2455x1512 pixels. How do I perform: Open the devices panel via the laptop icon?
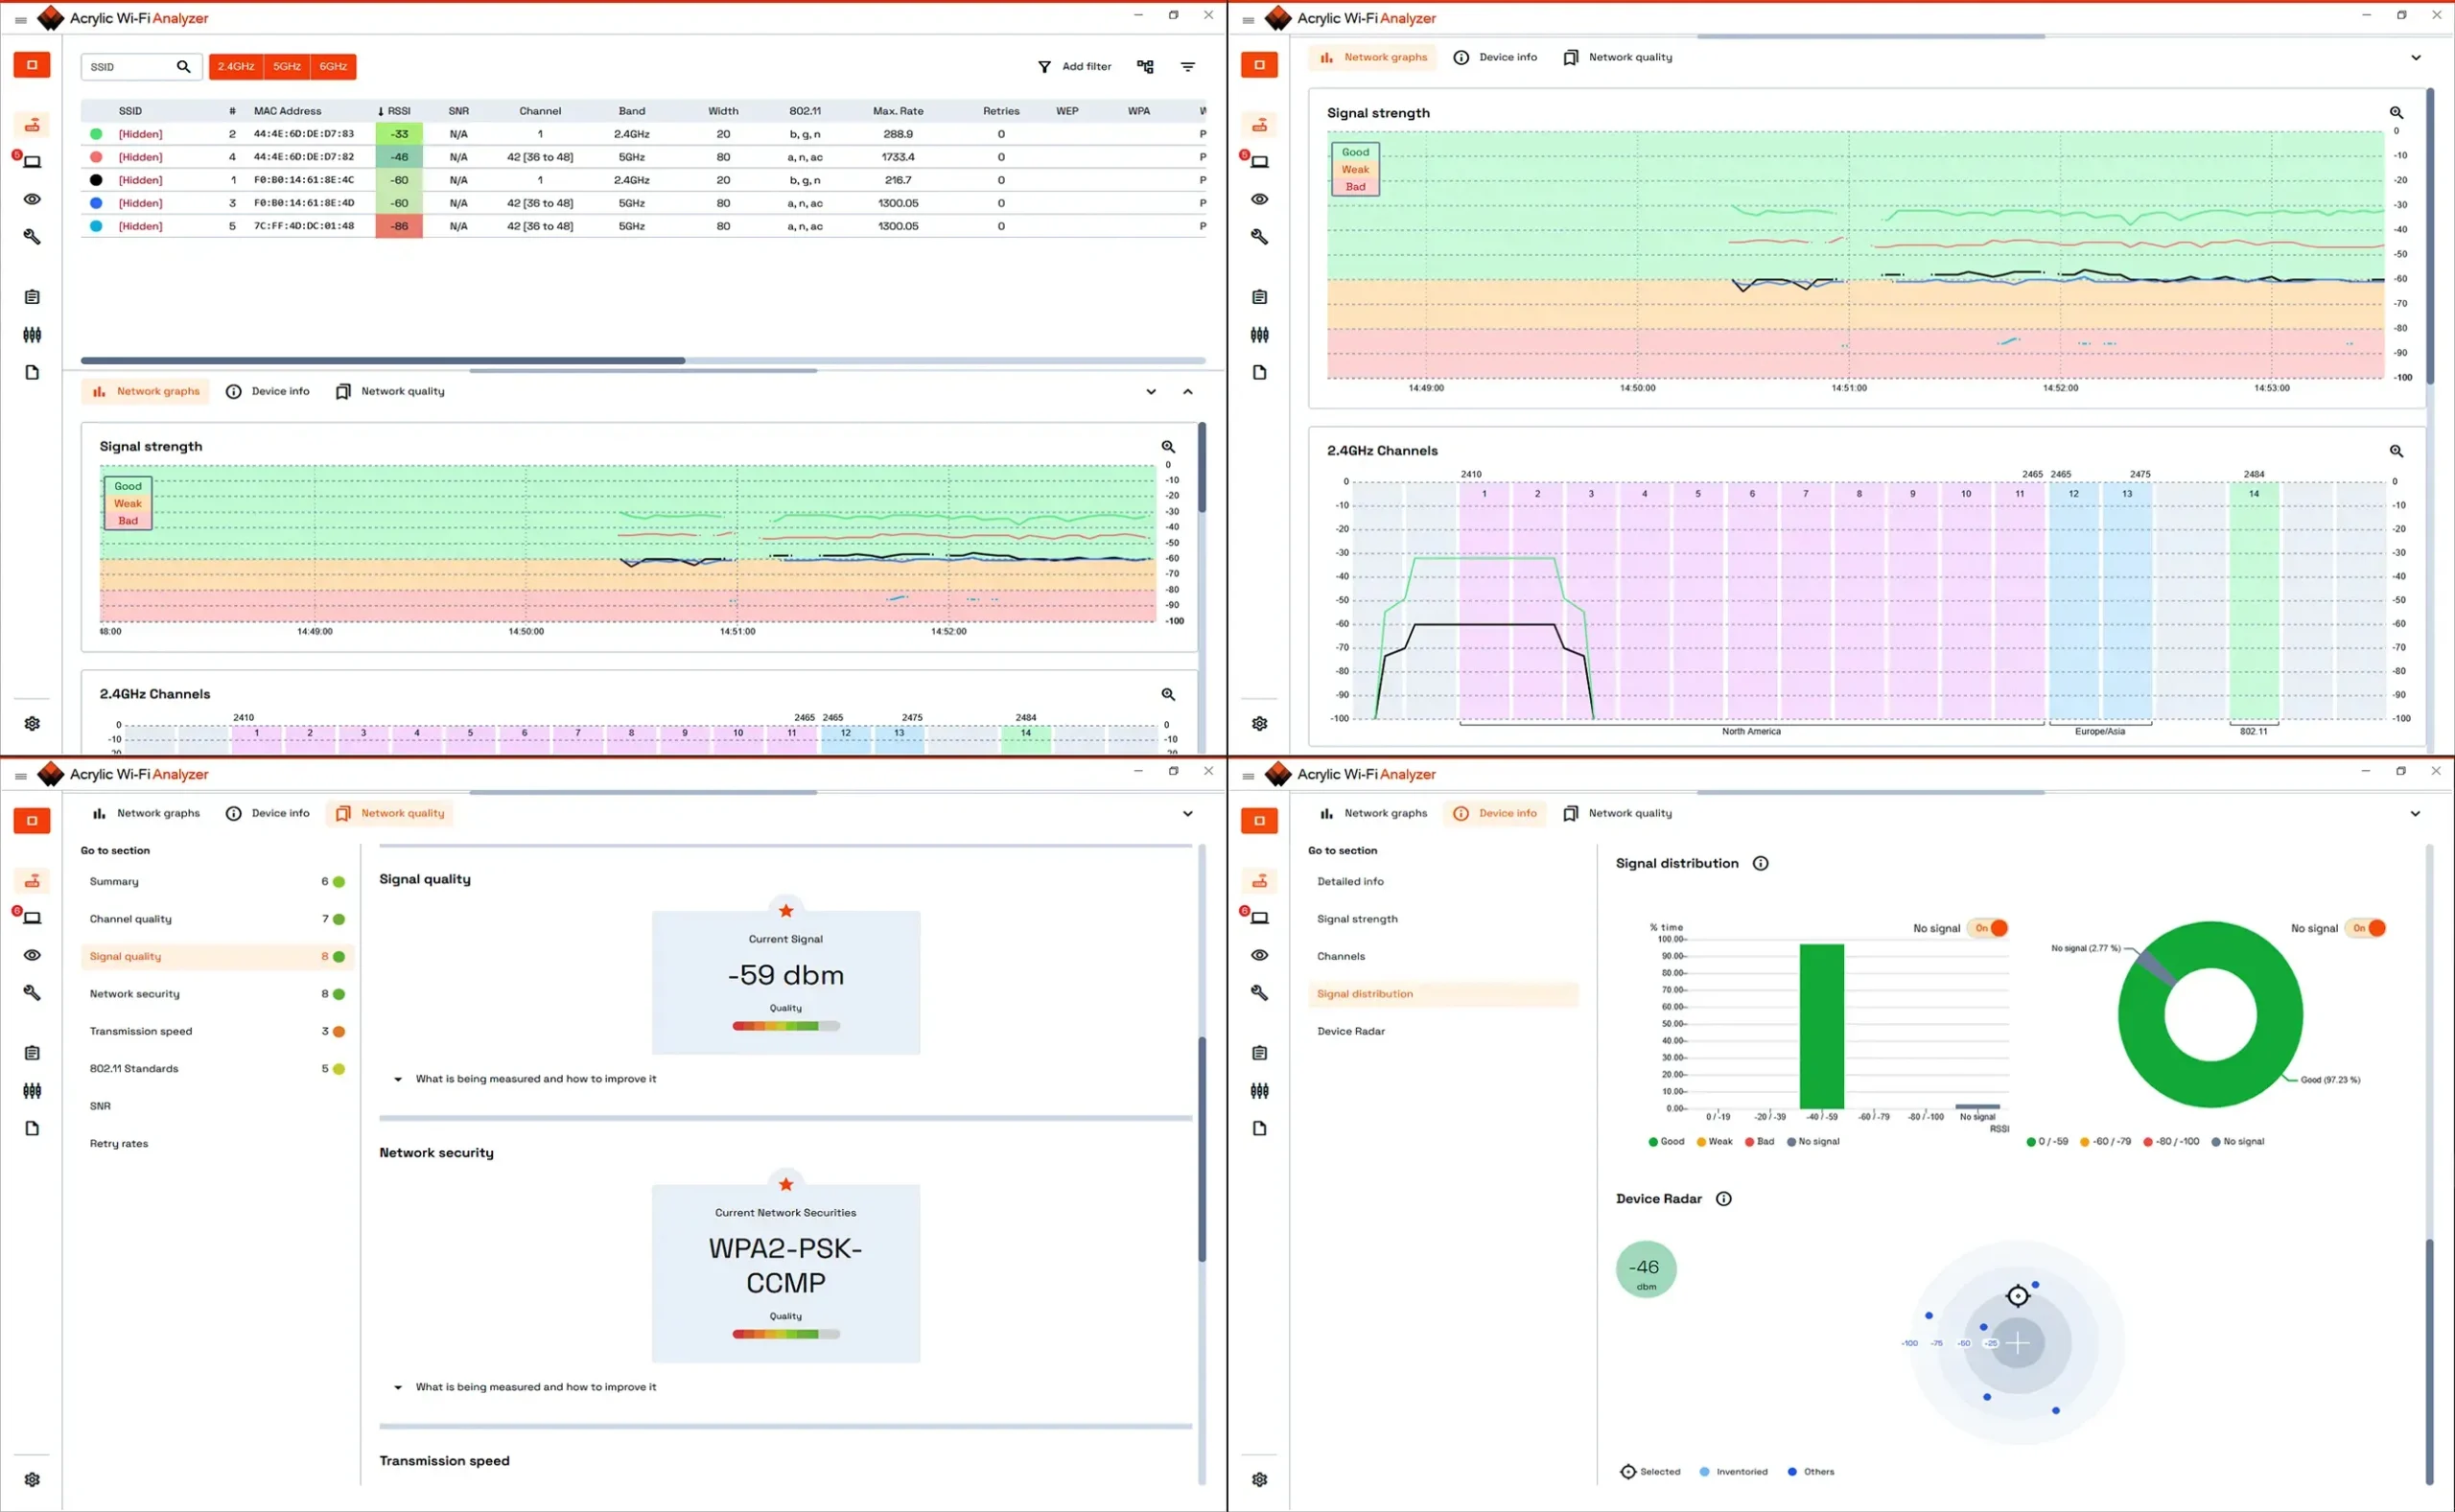pos(32,161)
